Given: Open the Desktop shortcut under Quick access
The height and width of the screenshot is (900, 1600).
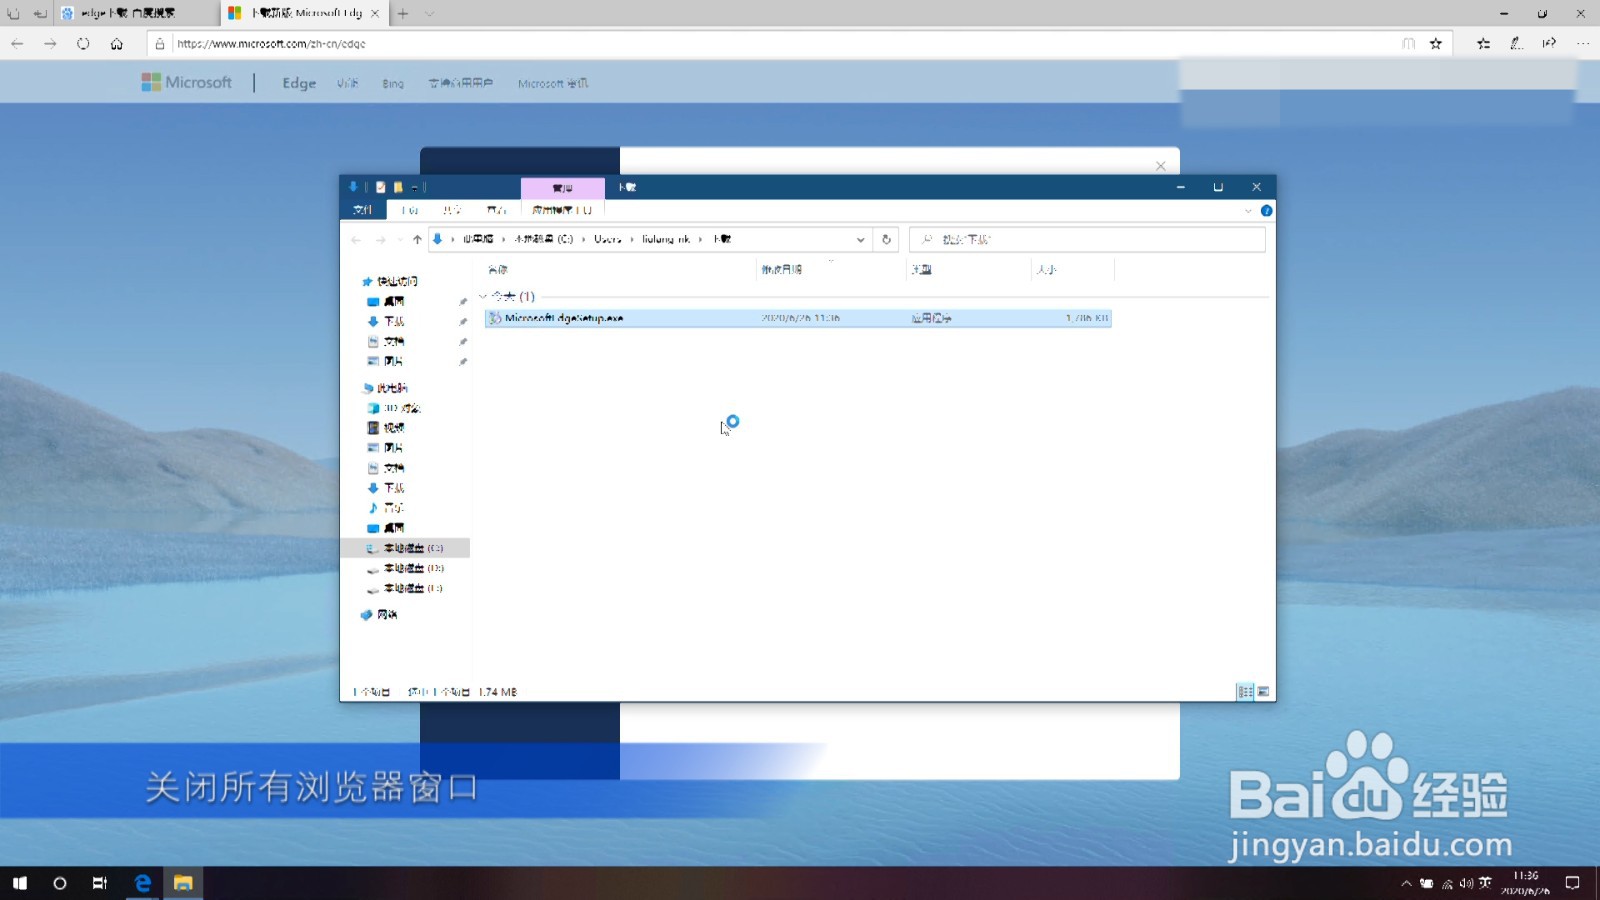Looking at the screenshot, I should pos(394,301).
